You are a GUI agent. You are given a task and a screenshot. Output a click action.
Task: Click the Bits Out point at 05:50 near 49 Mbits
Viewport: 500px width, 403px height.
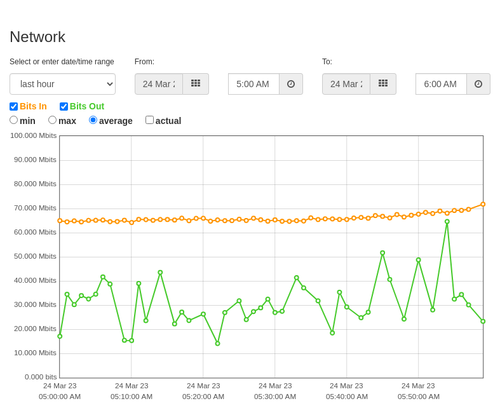tap(418, 260)
